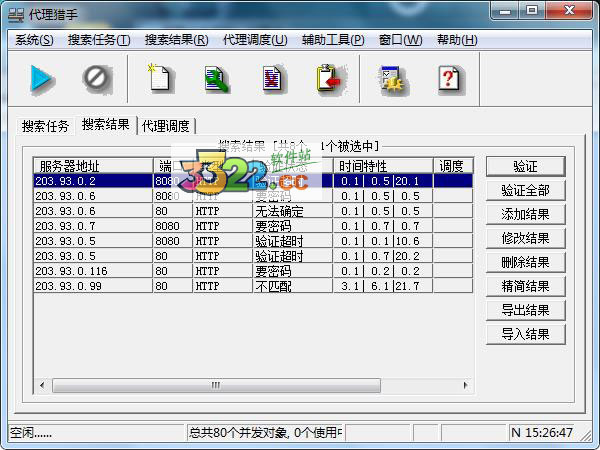The height and width of the screenshot is (450, 600).
Task: Open the 代理调度(U) menu
Action: 255,40
